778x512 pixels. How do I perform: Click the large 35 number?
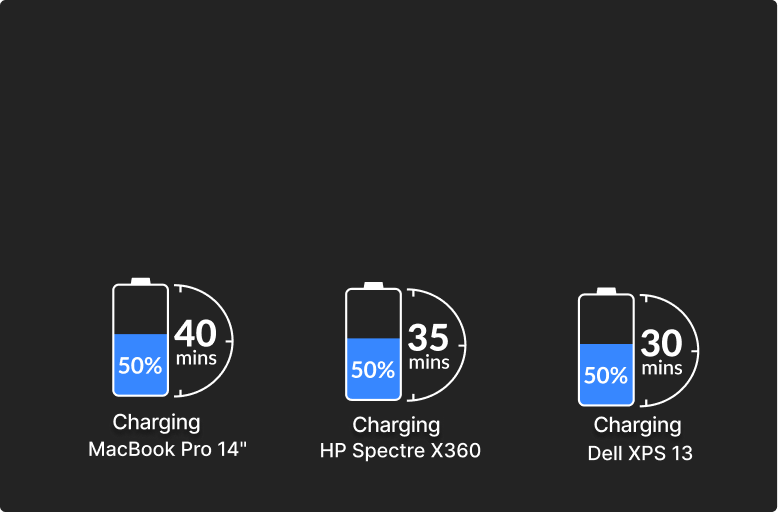click(x=428, y=337)
